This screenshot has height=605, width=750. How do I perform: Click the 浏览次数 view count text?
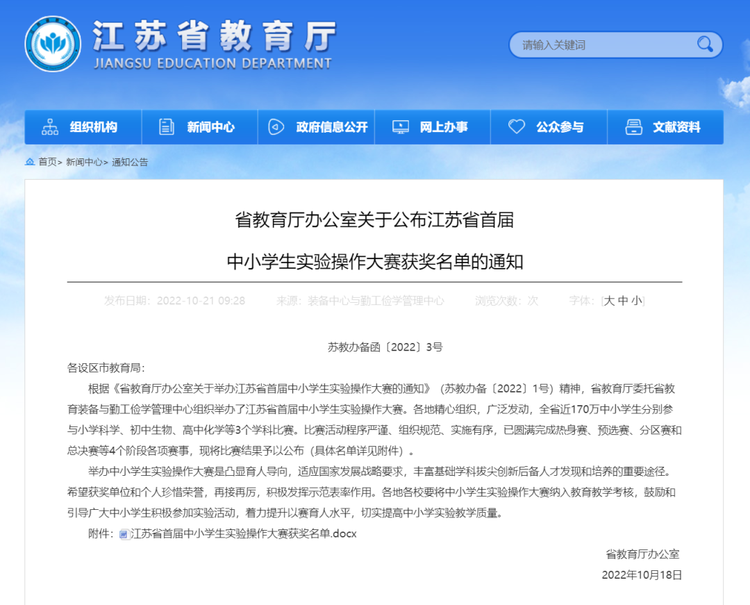[507, 301]
